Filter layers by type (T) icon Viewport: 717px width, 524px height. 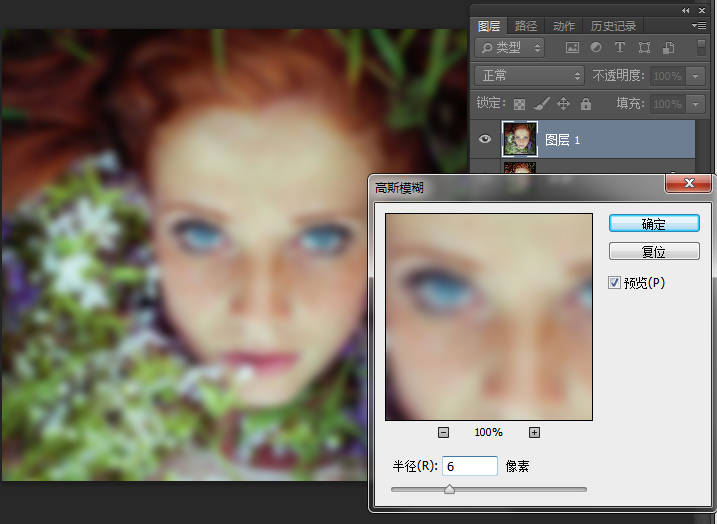coord(620,47)
